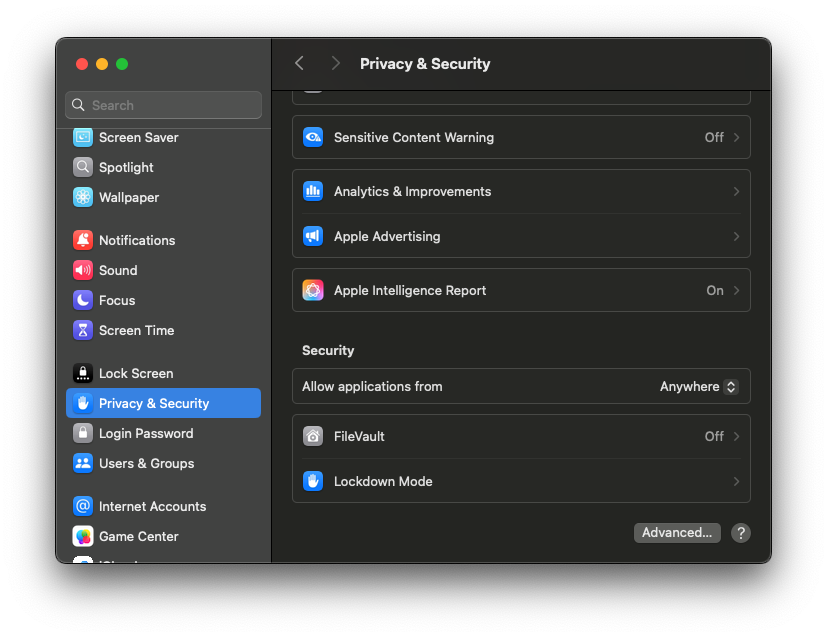
Task: Expand Sensitive Content Warning chevron
Action: point(736,138)
